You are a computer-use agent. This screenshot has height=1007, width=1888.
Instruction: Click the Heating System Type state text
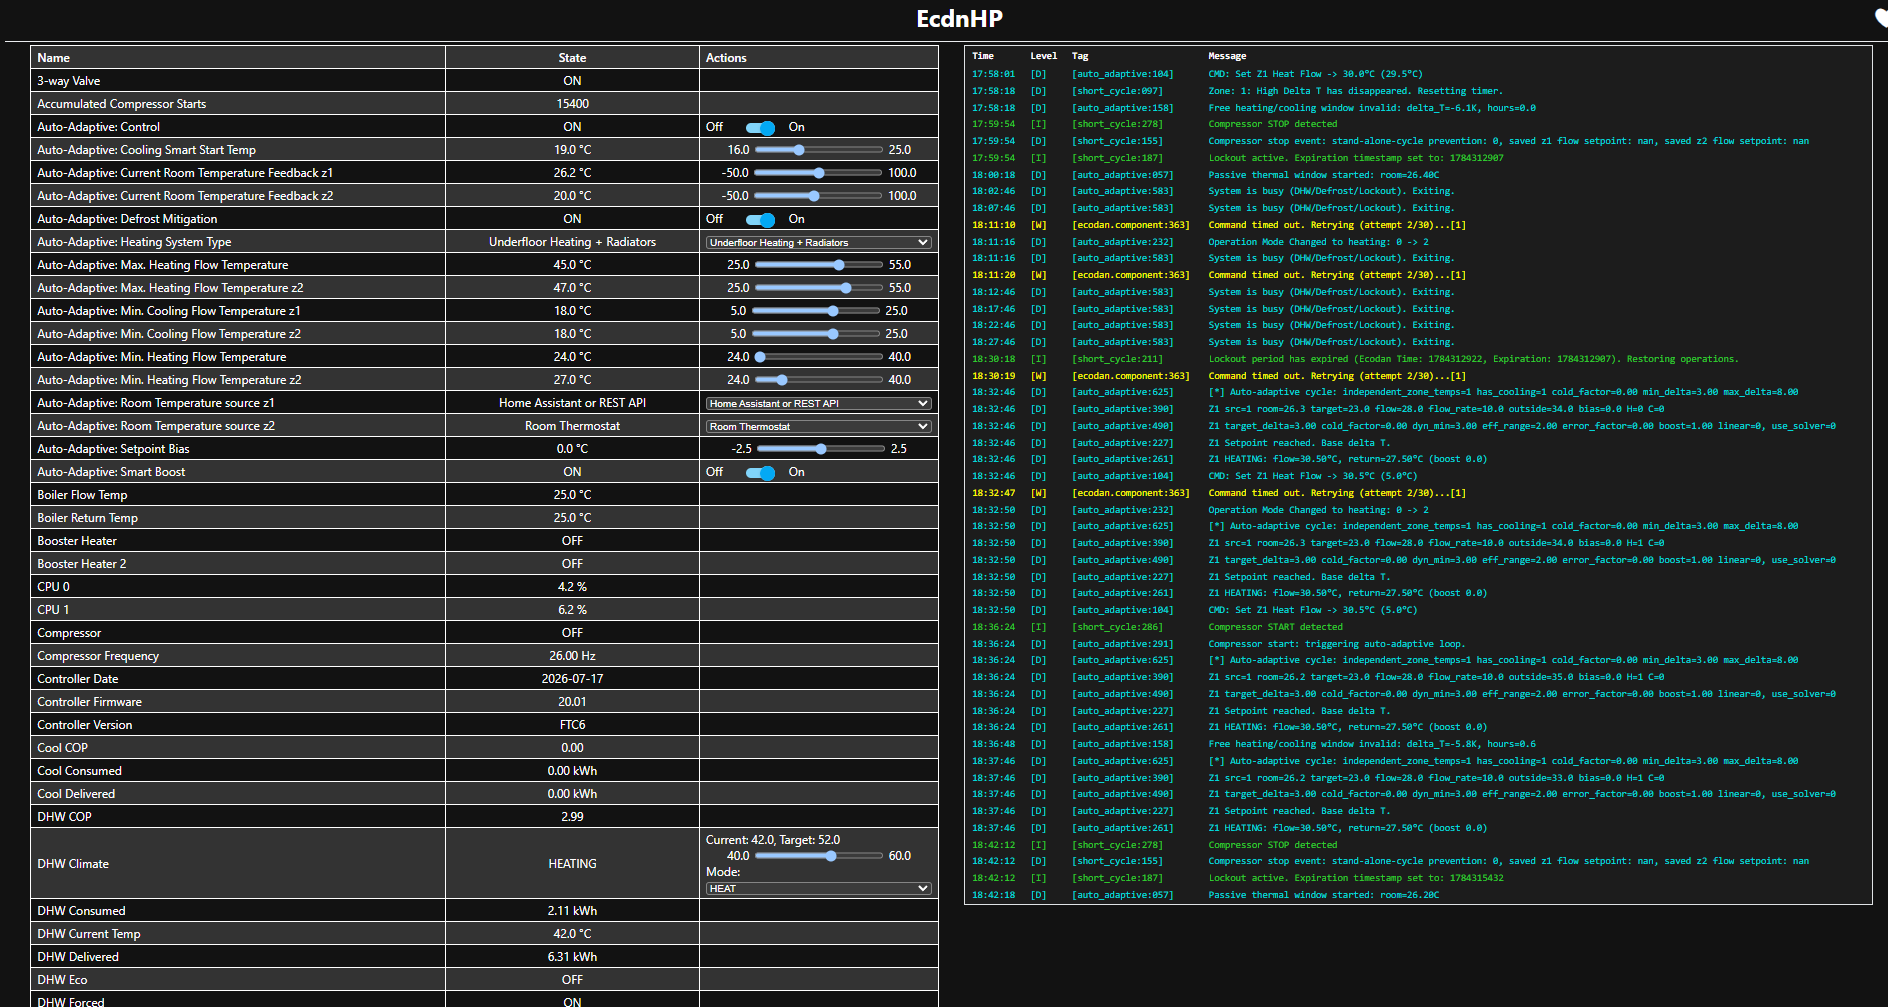click(x=572, y=242)
